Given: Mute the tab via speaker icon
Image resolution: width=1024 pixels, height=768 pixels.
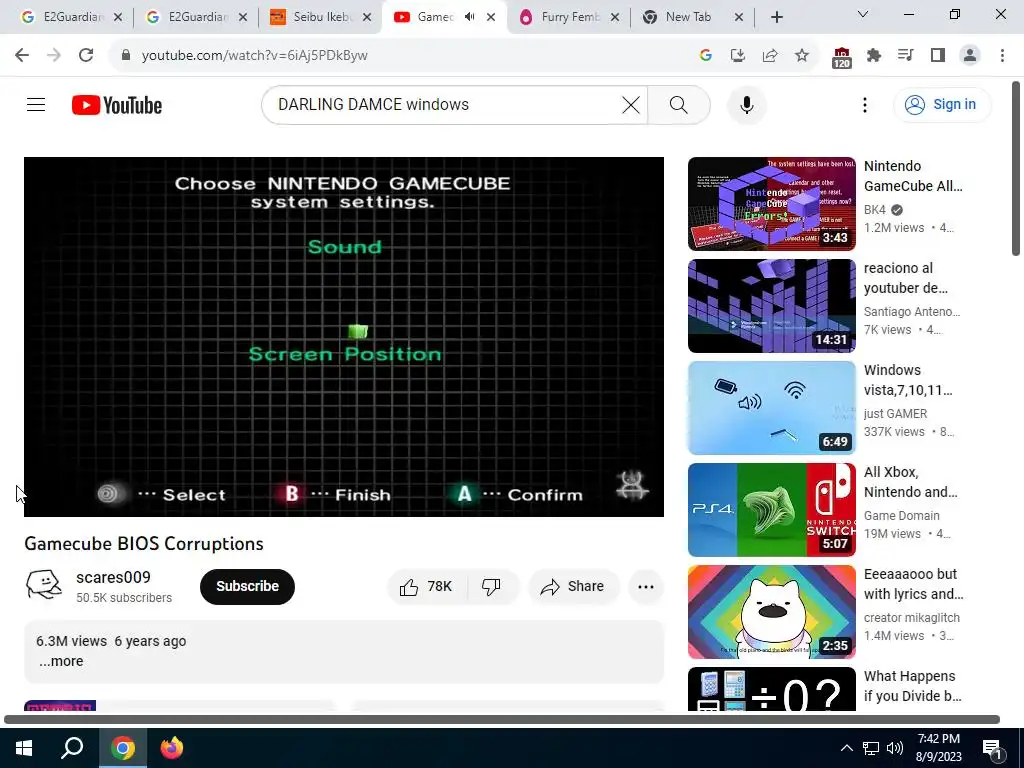Looking at the screenshot, I should (469, 17).
